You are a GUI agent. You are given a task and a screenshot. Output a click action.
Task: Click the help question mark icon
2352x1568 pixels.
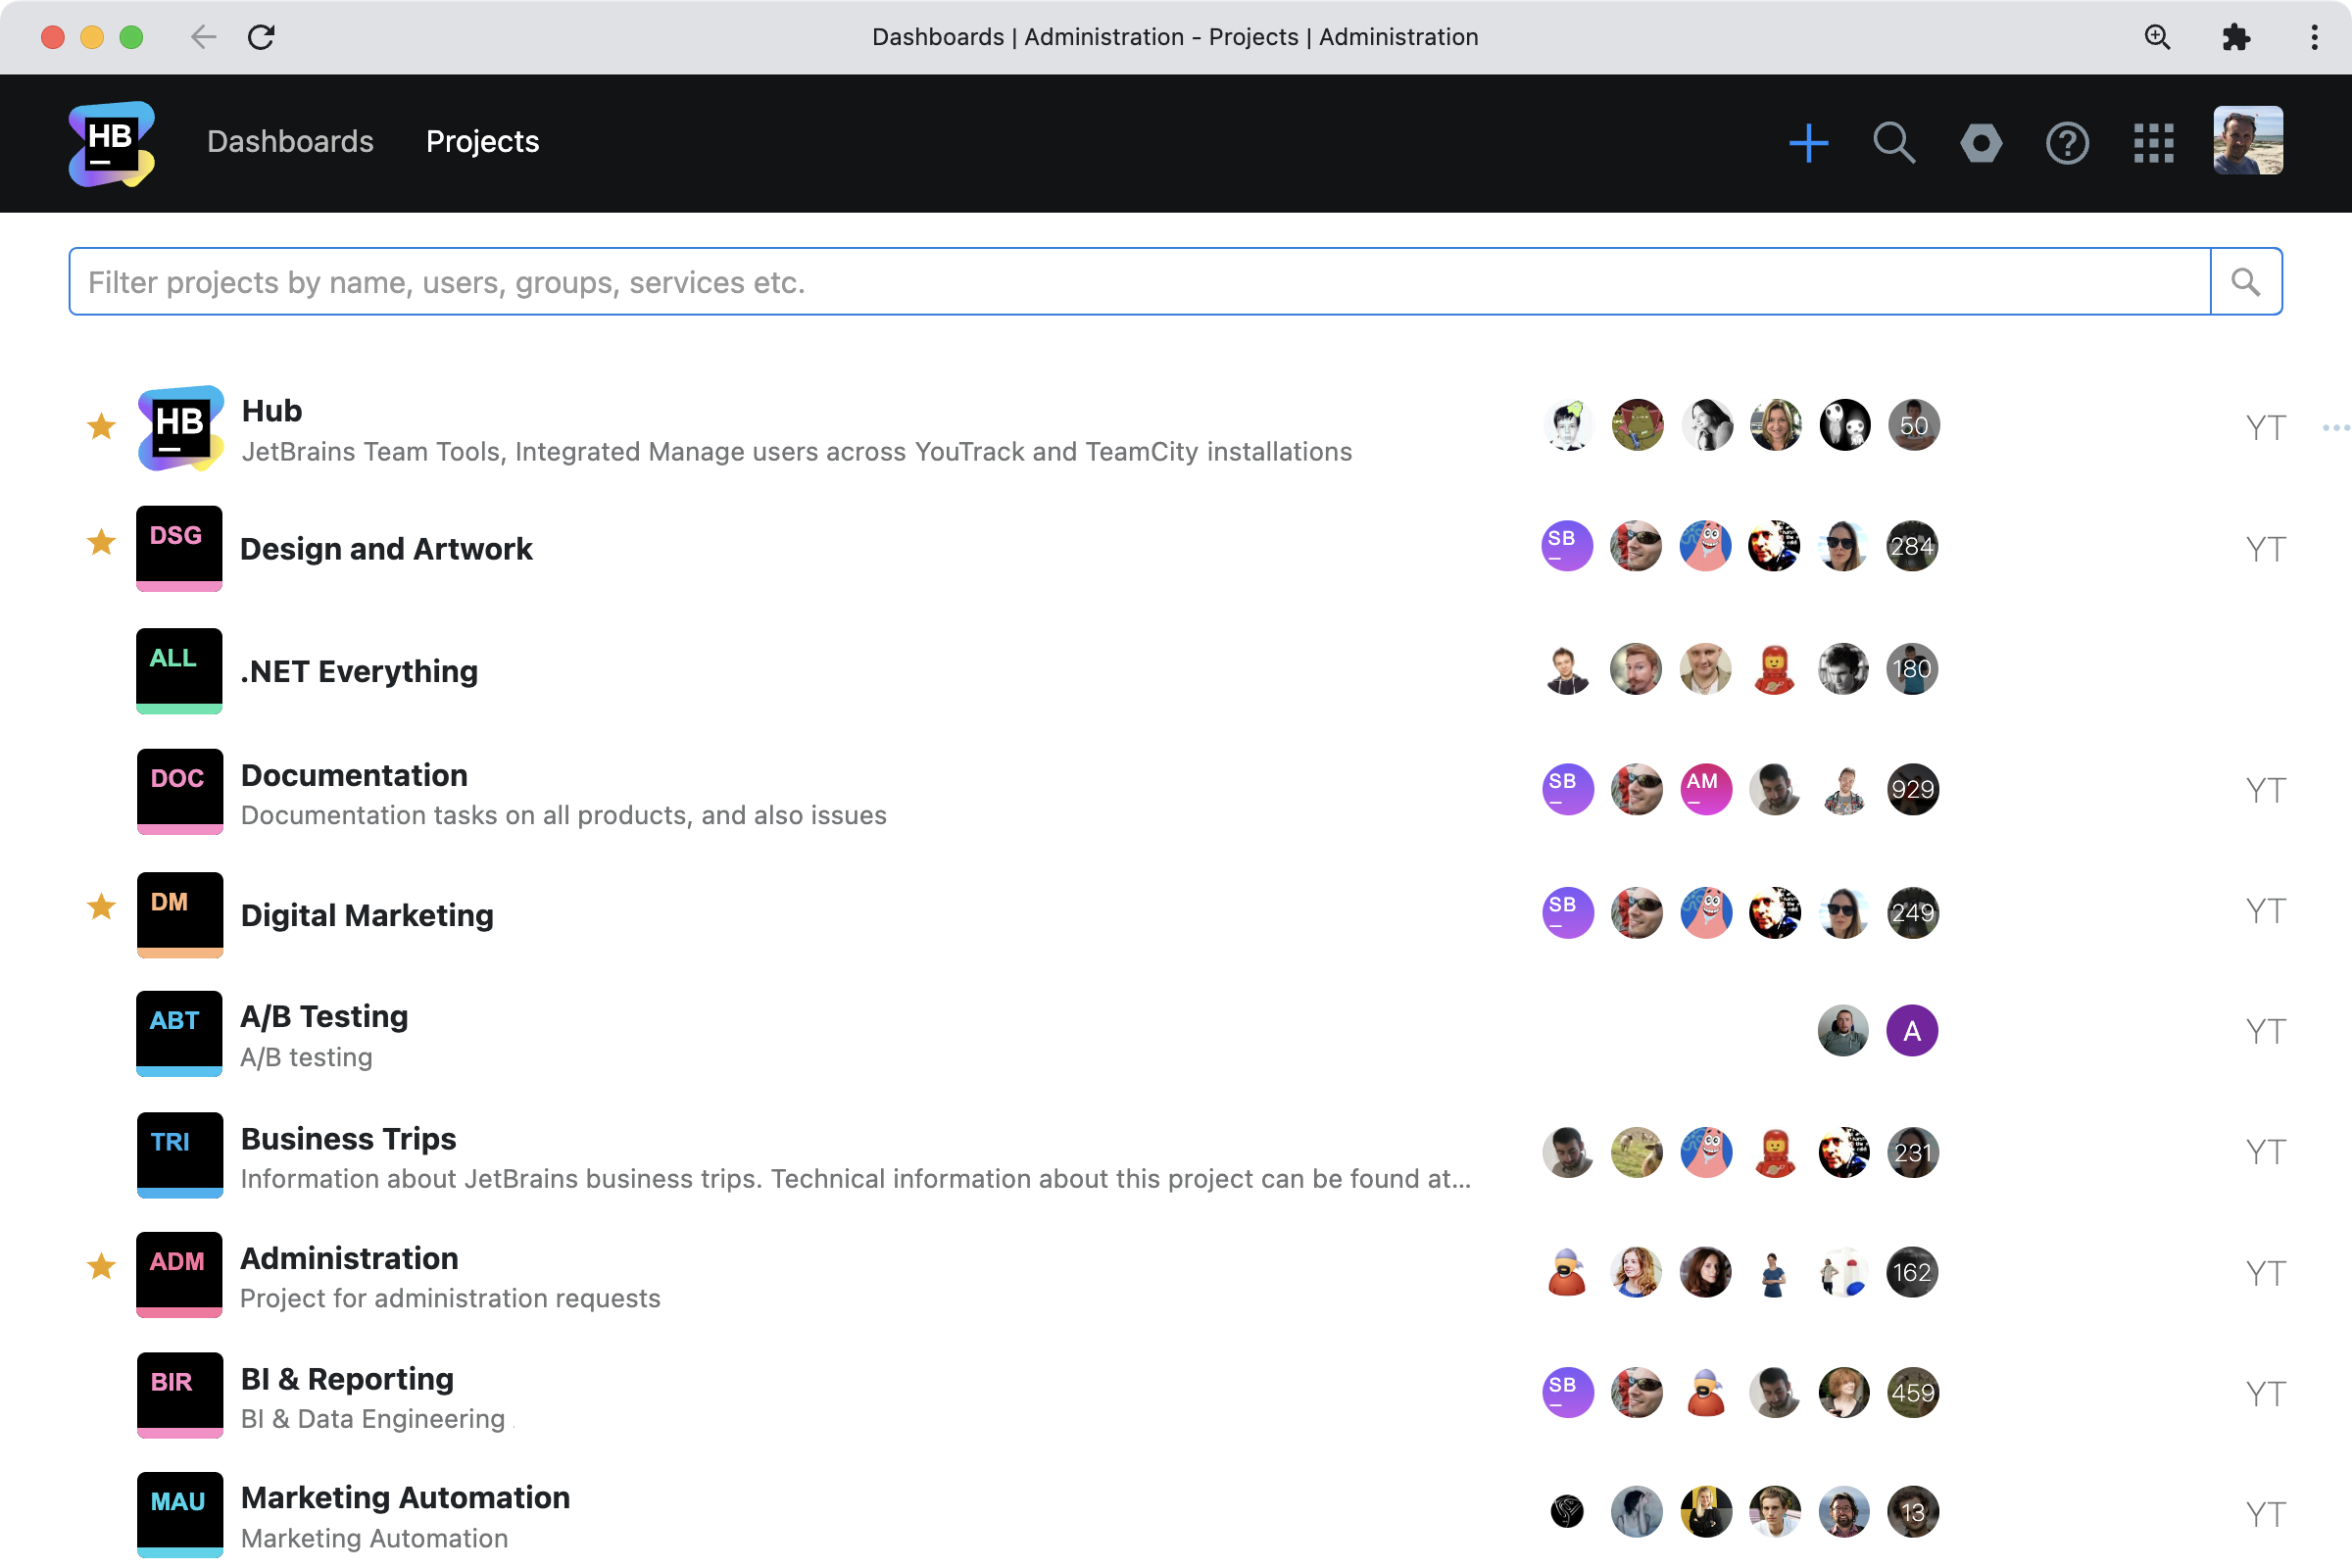[2067, 143]
